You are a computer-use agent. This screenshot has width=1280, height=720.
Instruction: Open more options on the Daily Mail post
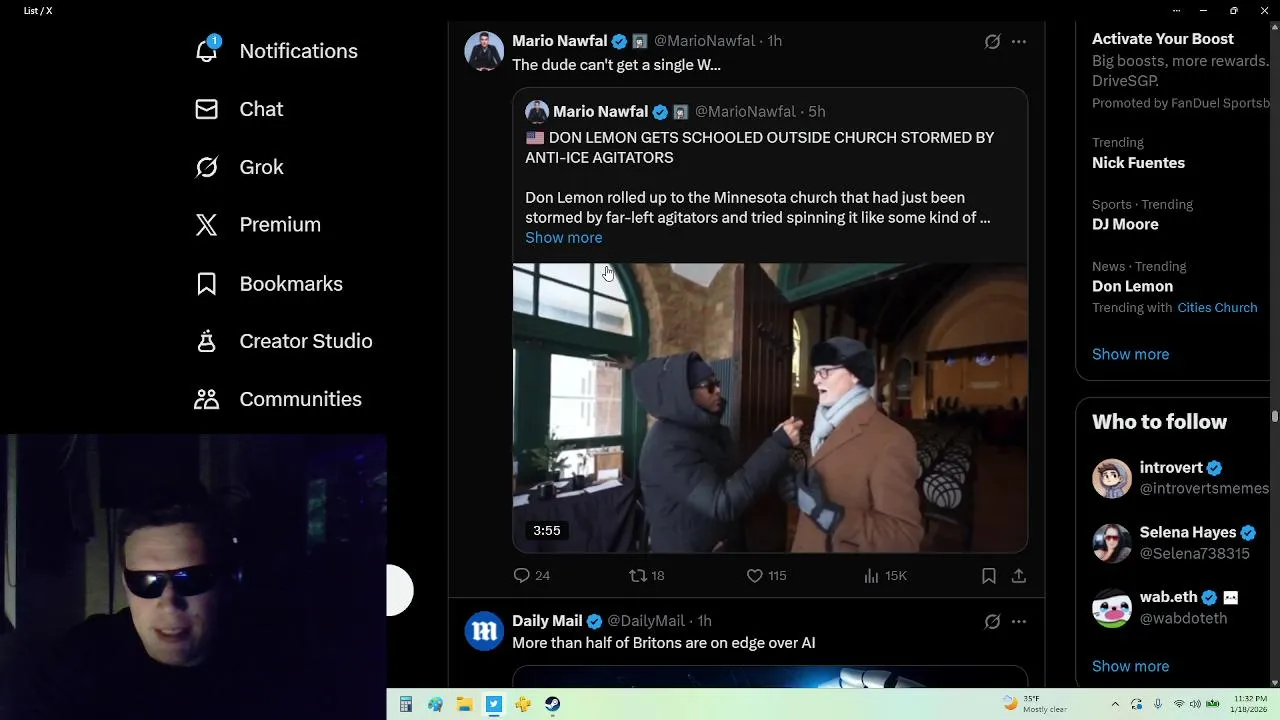point(1019,621)
